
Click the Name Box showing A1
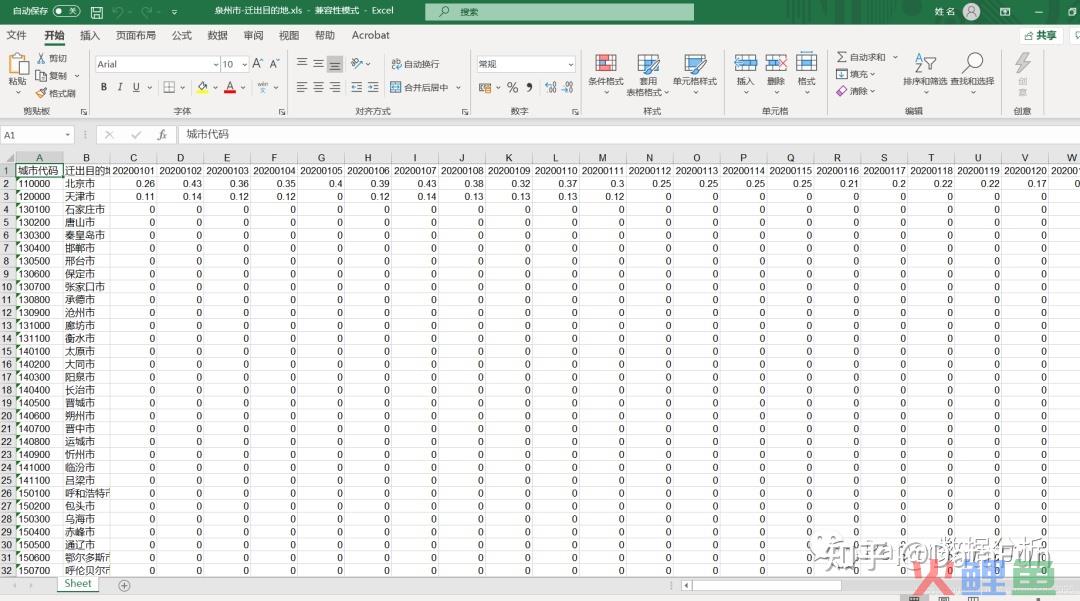pos(37,135)
